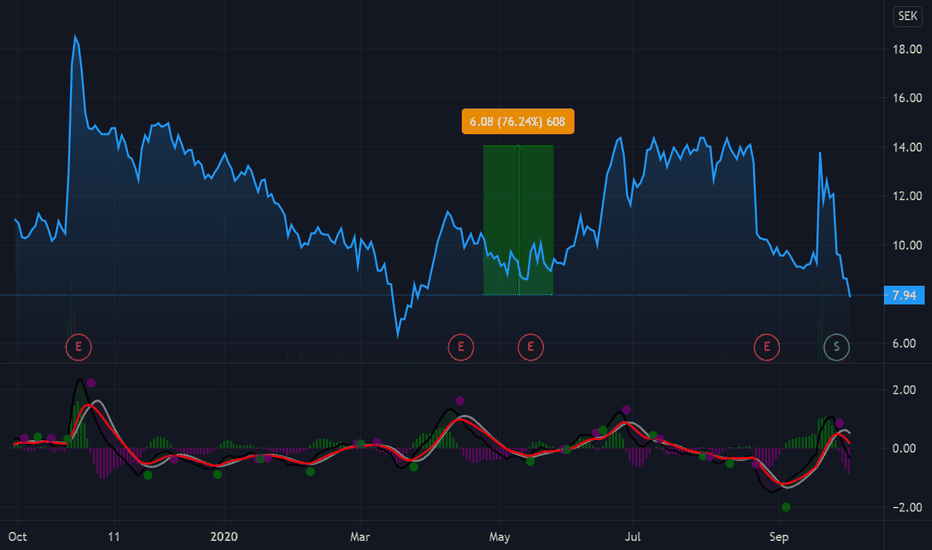
Task: Click the 6.00 price axis label
Action: coord(904,344)
